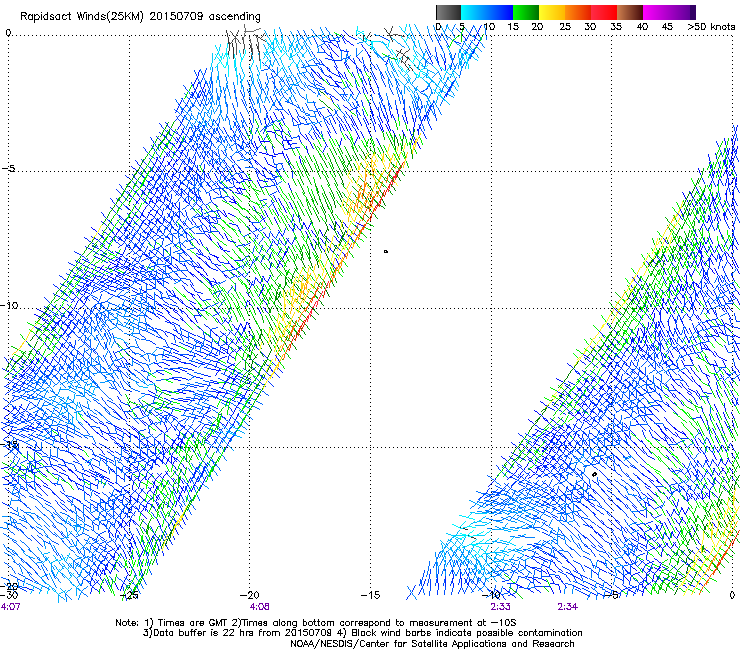Click the brown 35–40 knots legend segment
Viewport: 740px width, 650px height.
click(630, 12)
